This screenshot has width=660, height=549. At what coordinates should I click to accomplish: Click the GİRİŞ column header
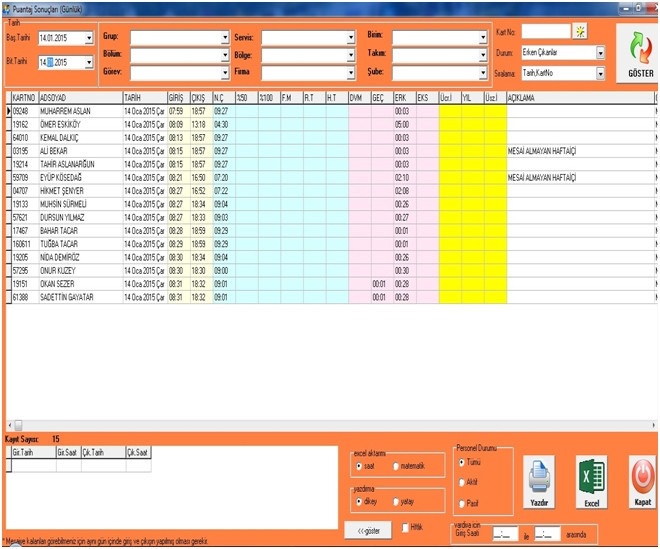(x=178, y=97)
